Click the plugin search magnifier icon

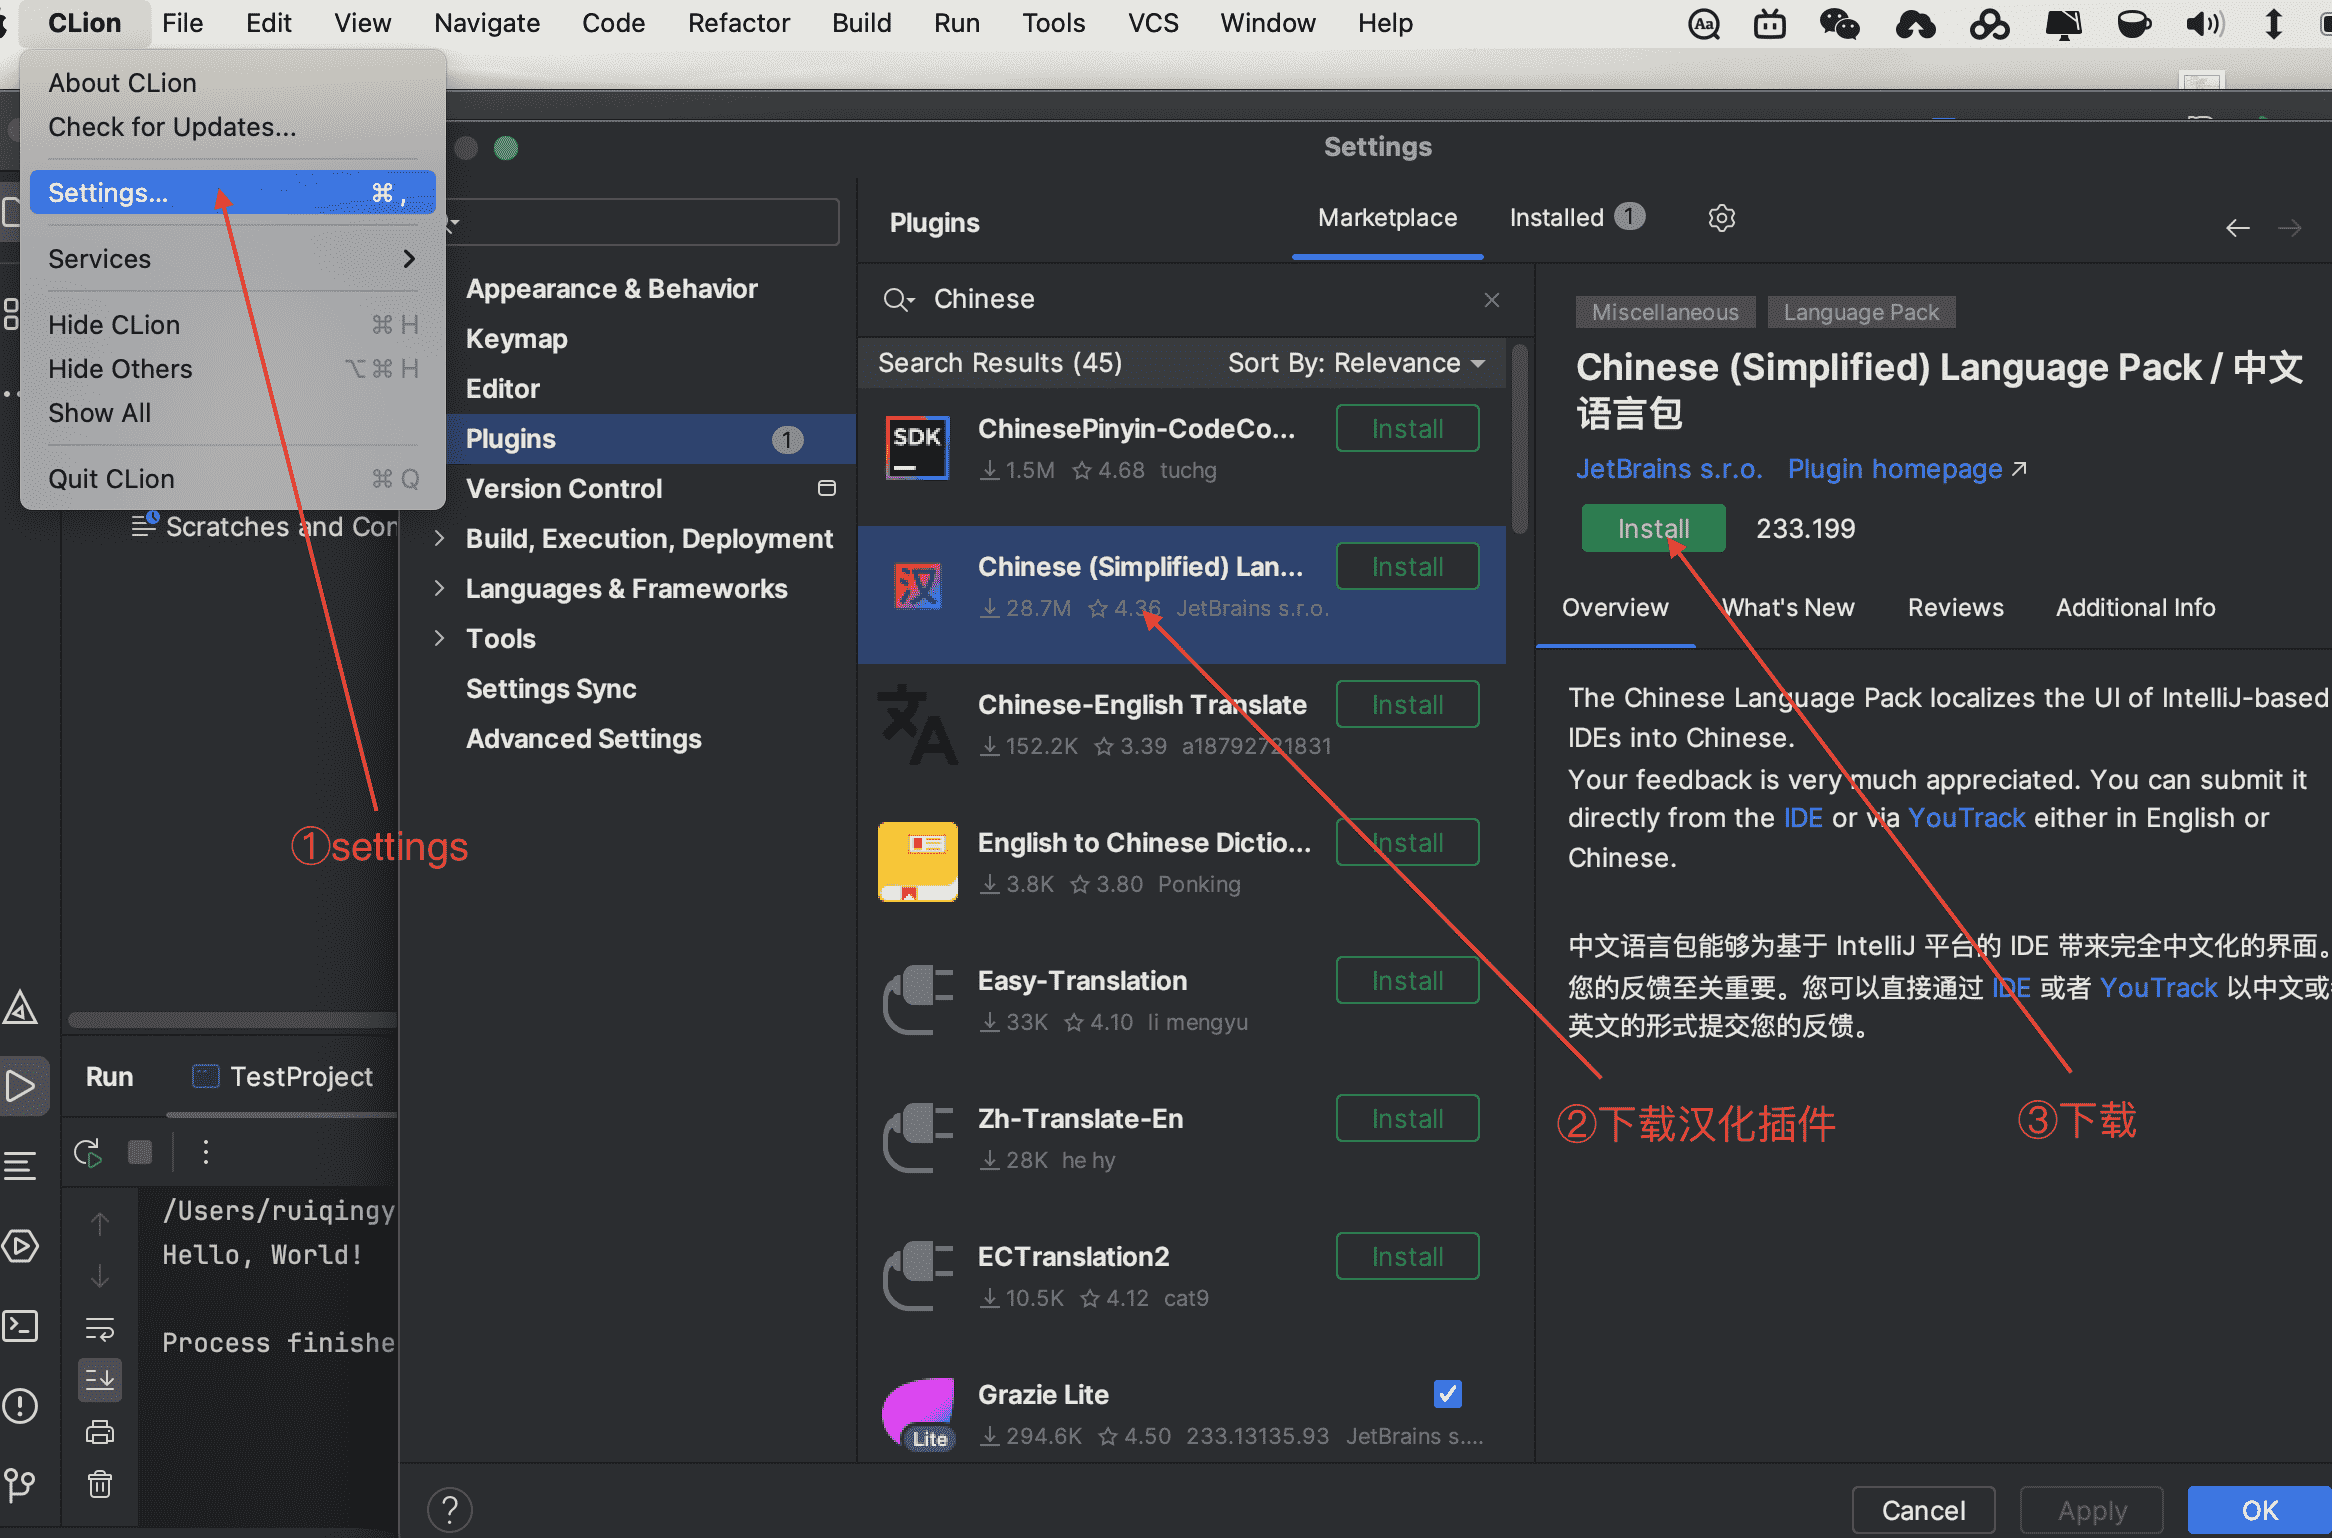(x=898, y=299)
